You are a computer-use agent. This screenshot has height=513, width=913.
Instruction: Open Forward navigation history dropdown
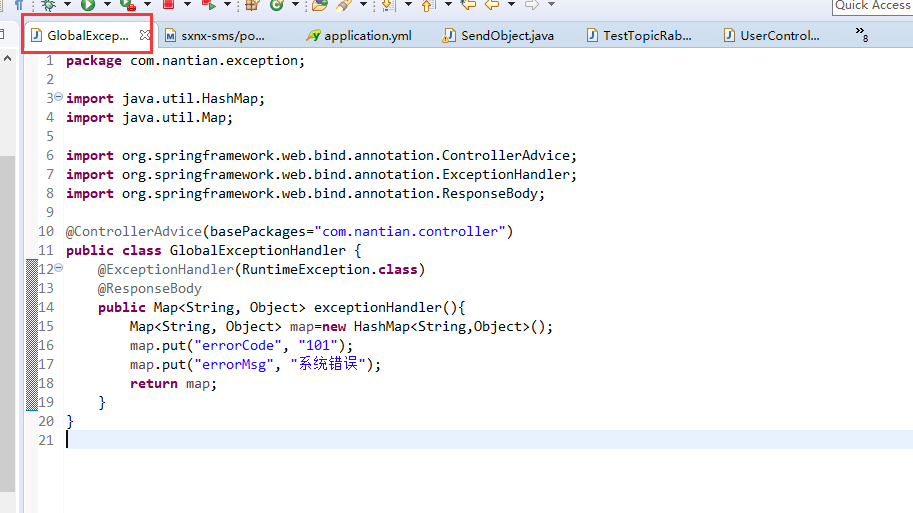point(551,5)
